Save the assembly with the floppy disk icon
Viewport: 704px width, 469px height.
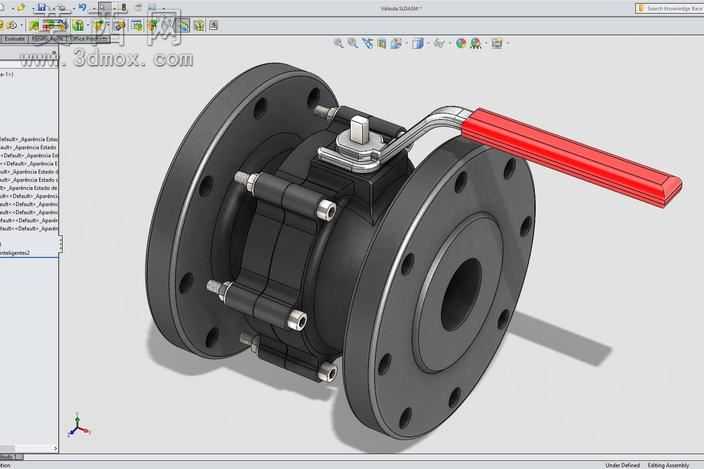coord(42,7)
